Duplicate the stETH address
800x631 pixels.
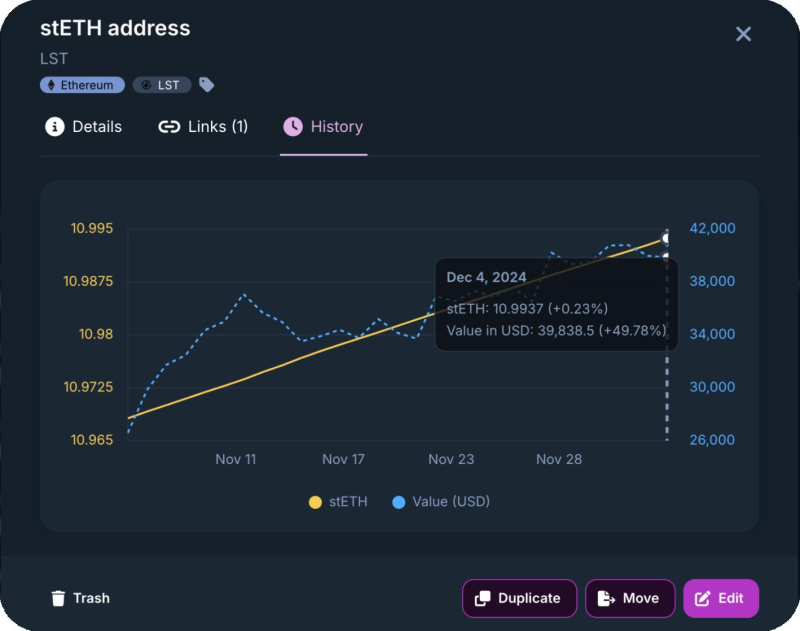click(519, 598)
